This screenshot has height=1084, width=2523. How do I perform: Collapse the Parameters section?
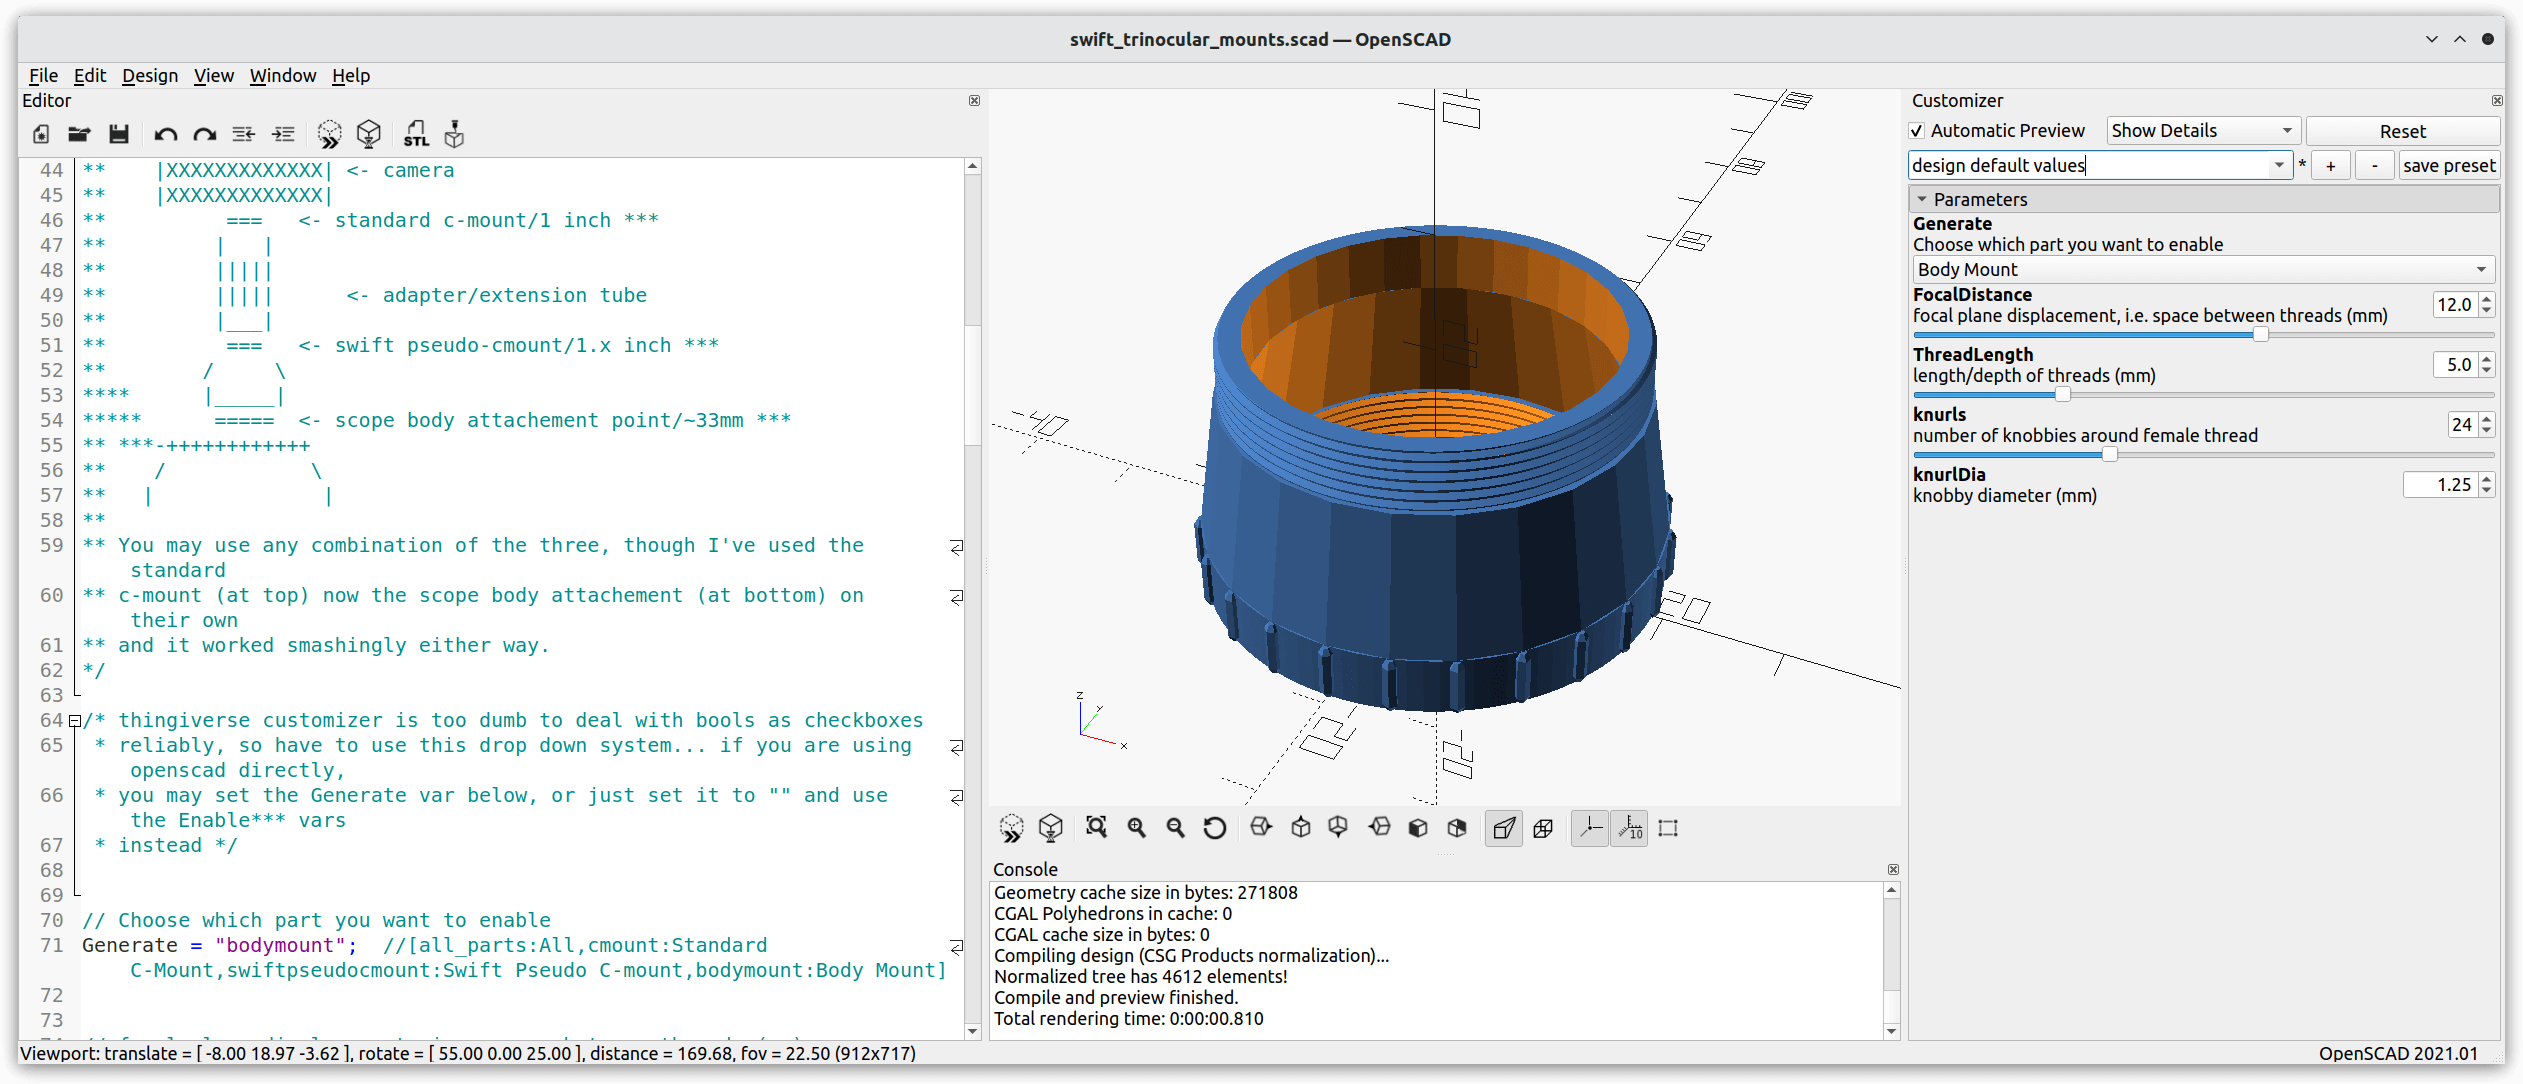click(x=1922, y=199)
